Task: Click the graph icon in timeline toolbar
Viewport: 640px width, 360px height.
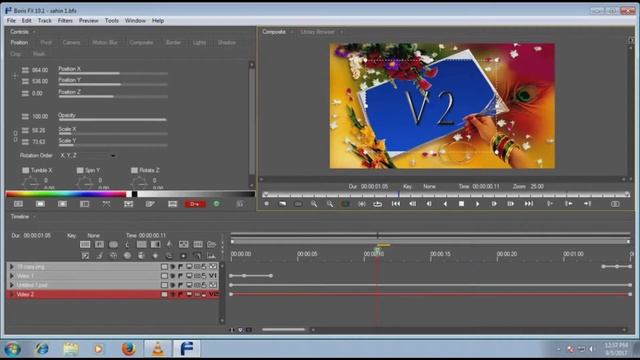Action: click(x=211, y=256)
